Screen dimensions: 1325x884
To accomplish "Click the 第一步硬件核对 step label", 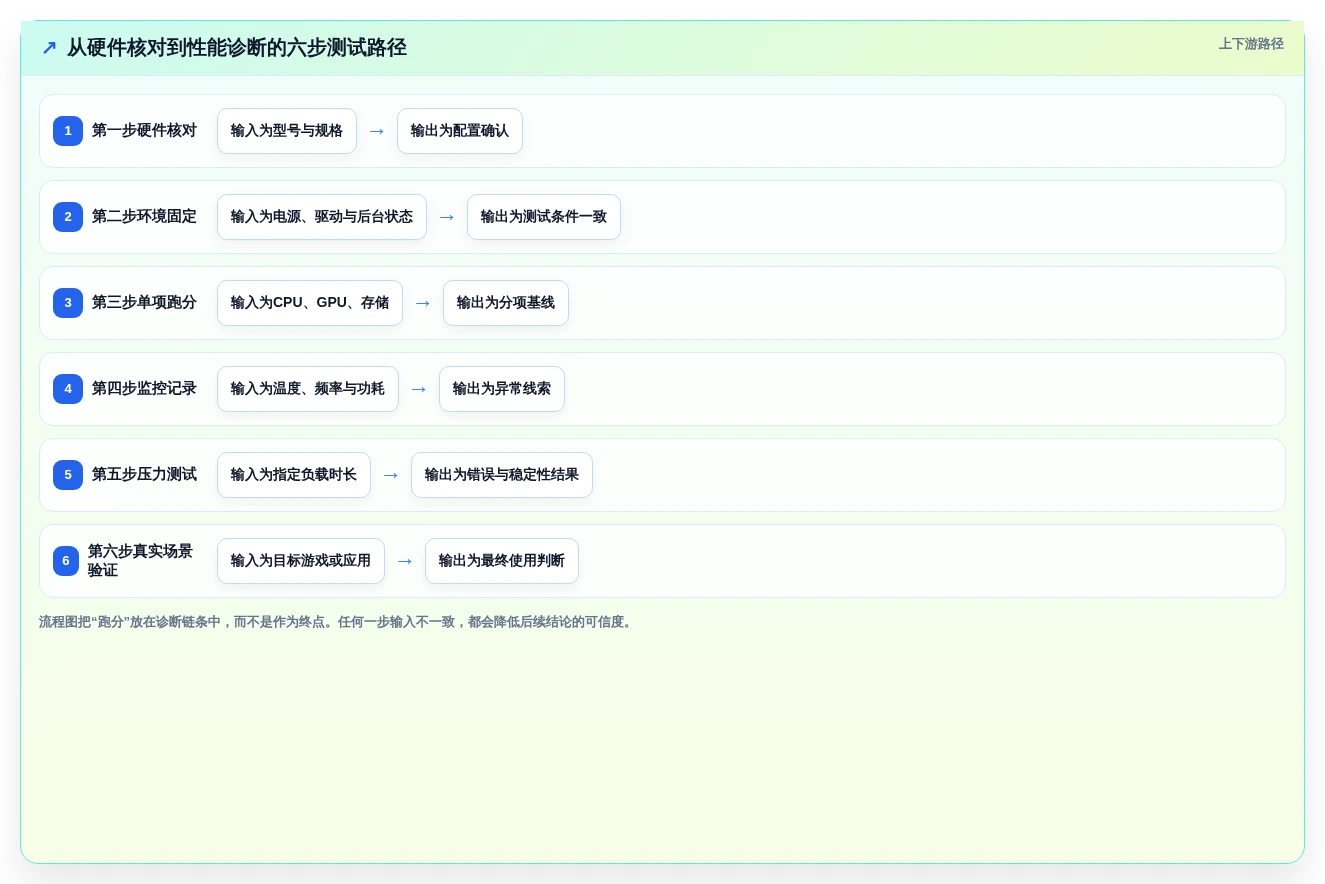I will point(144,131).
